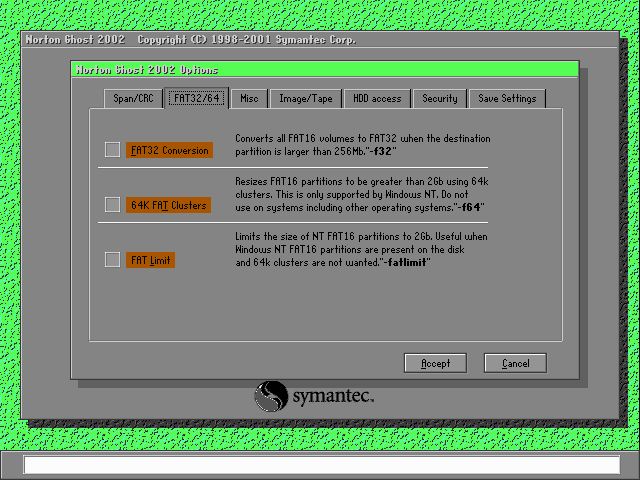Click the 64k clusters resize description
Viewport: 640px width, 480px height.
point(362,194)
